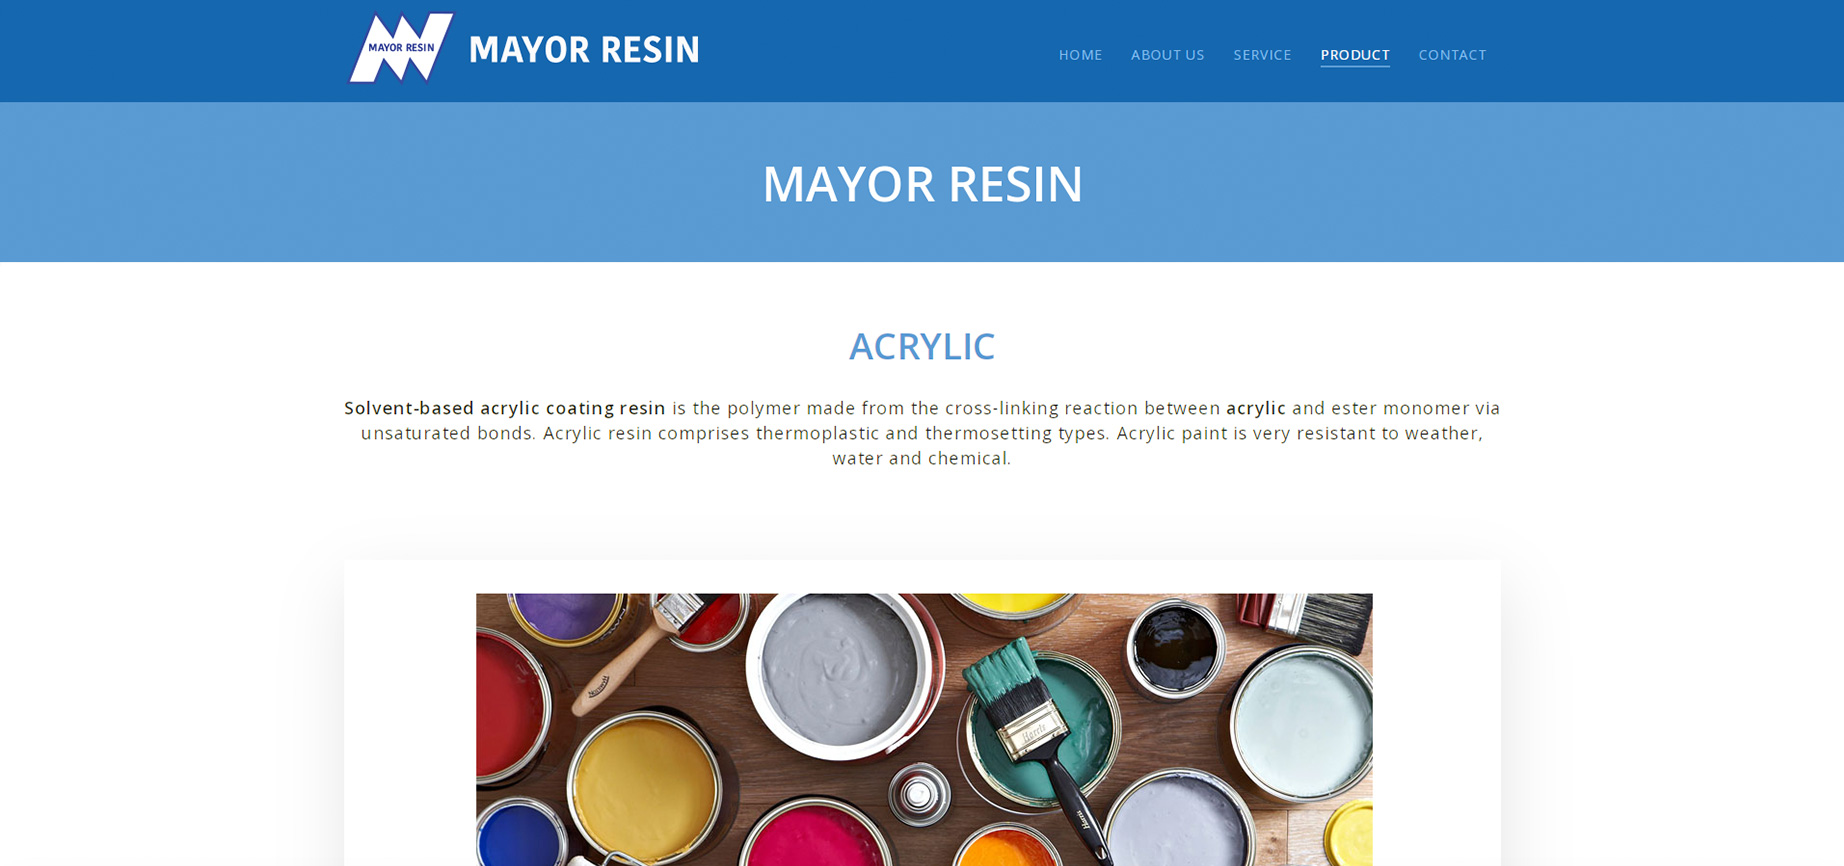Click the MAYOR RESIN banner heading
This screenshot has width=1844, height=866.
point(922,184)
